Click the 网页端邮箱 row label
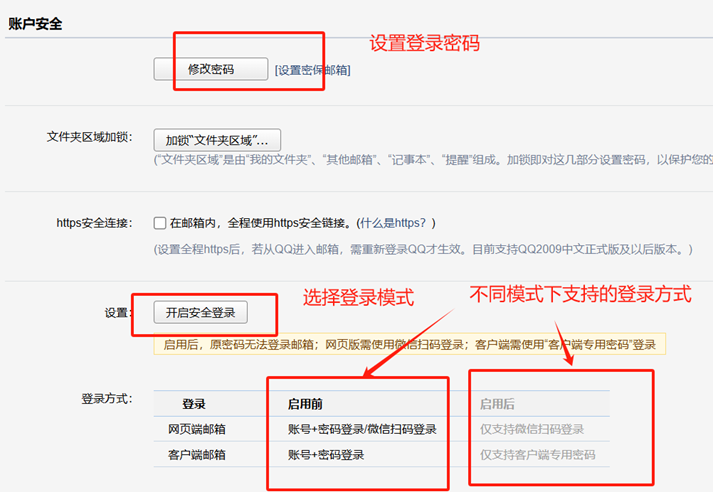 coord(197,429)
